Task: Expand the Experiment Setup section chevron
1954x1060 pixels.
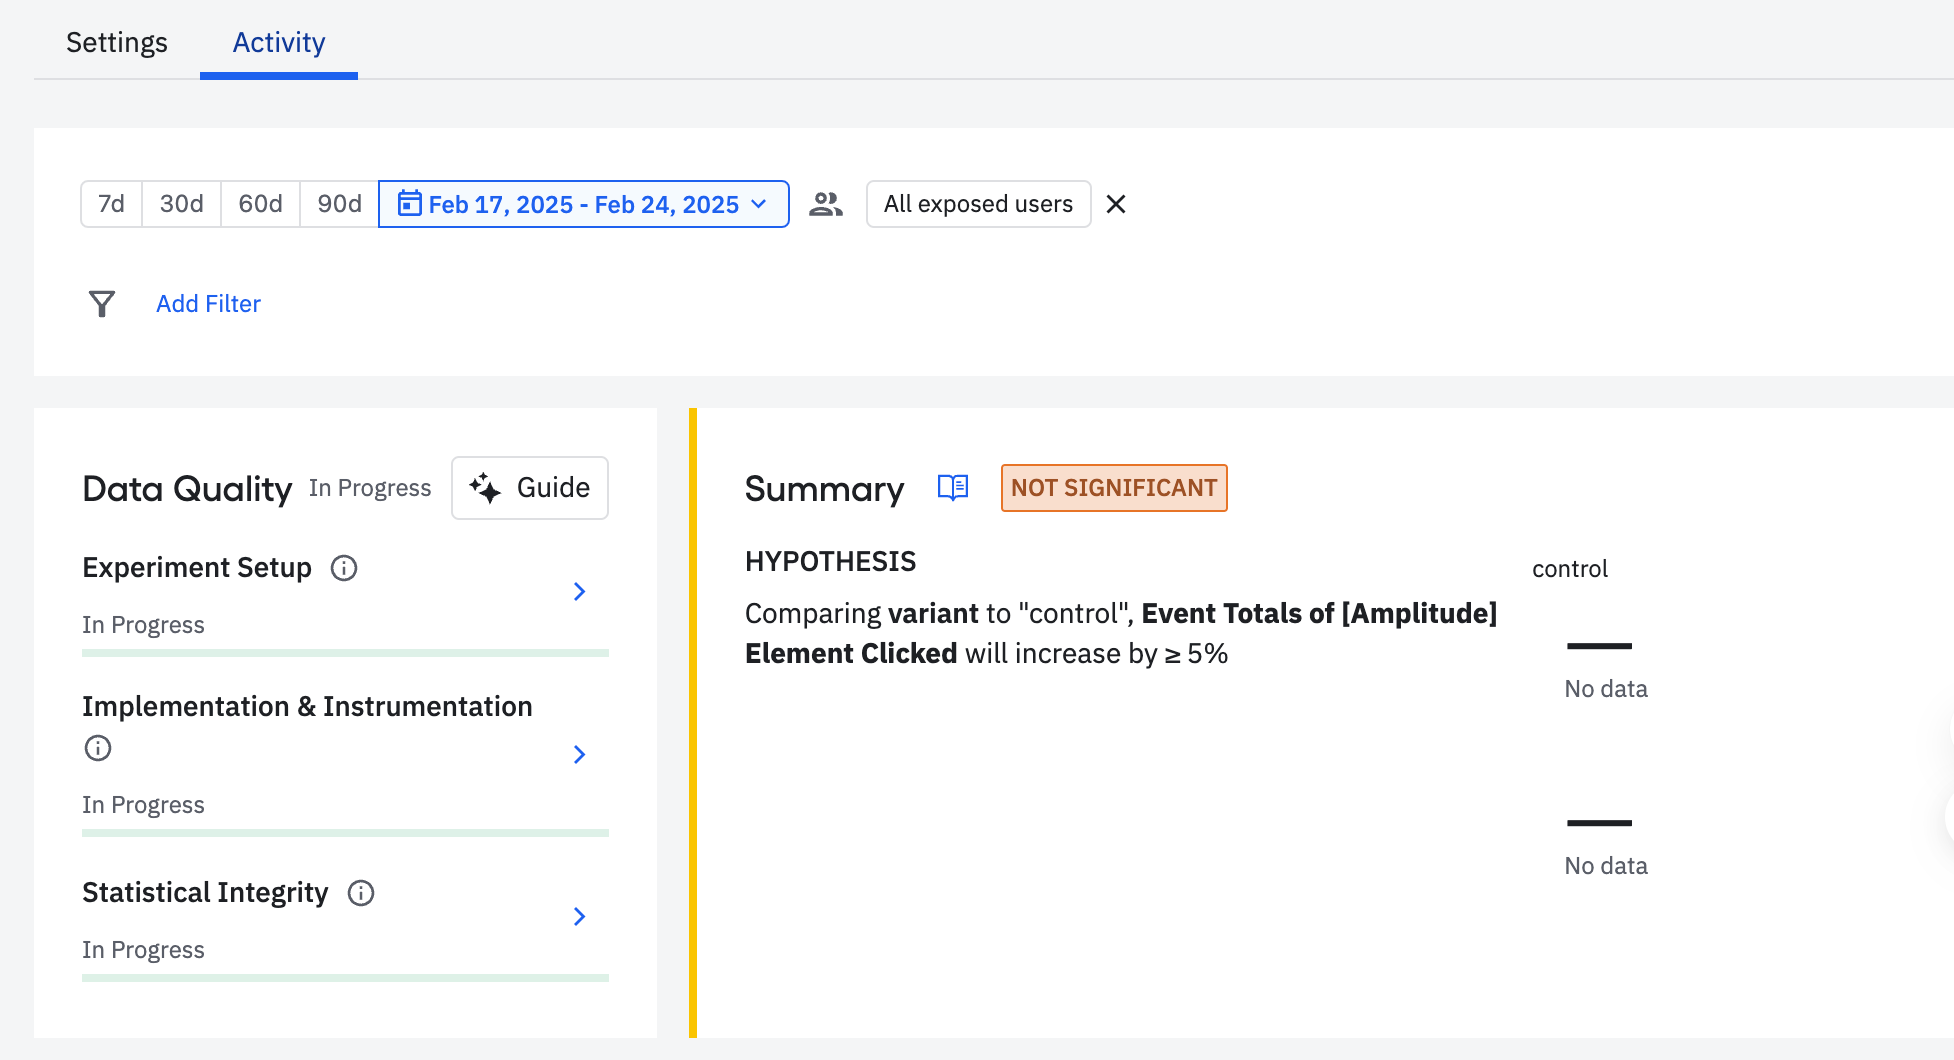Action: (579, 592)
